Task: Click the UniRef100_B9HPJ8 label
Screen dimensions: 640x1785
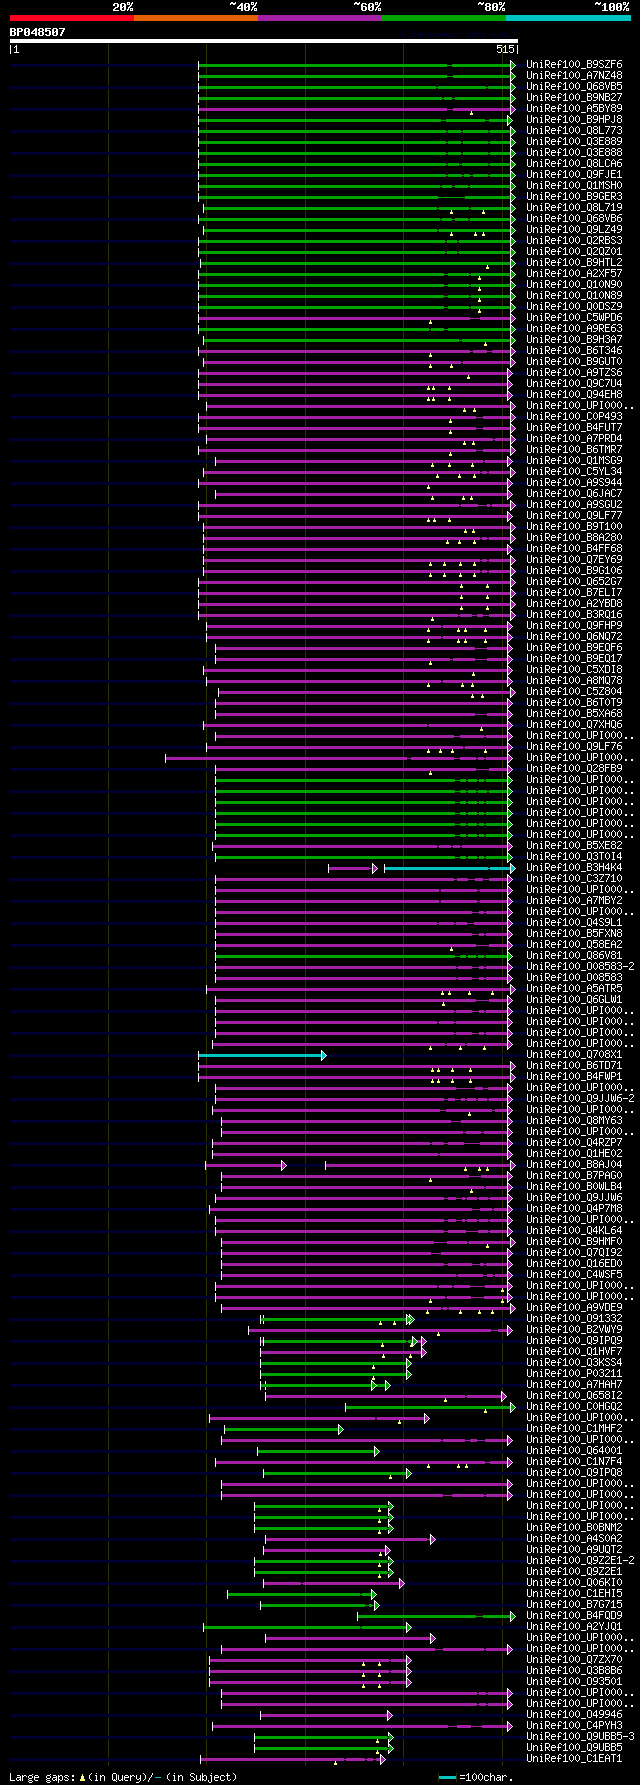Action: [574, 120]
